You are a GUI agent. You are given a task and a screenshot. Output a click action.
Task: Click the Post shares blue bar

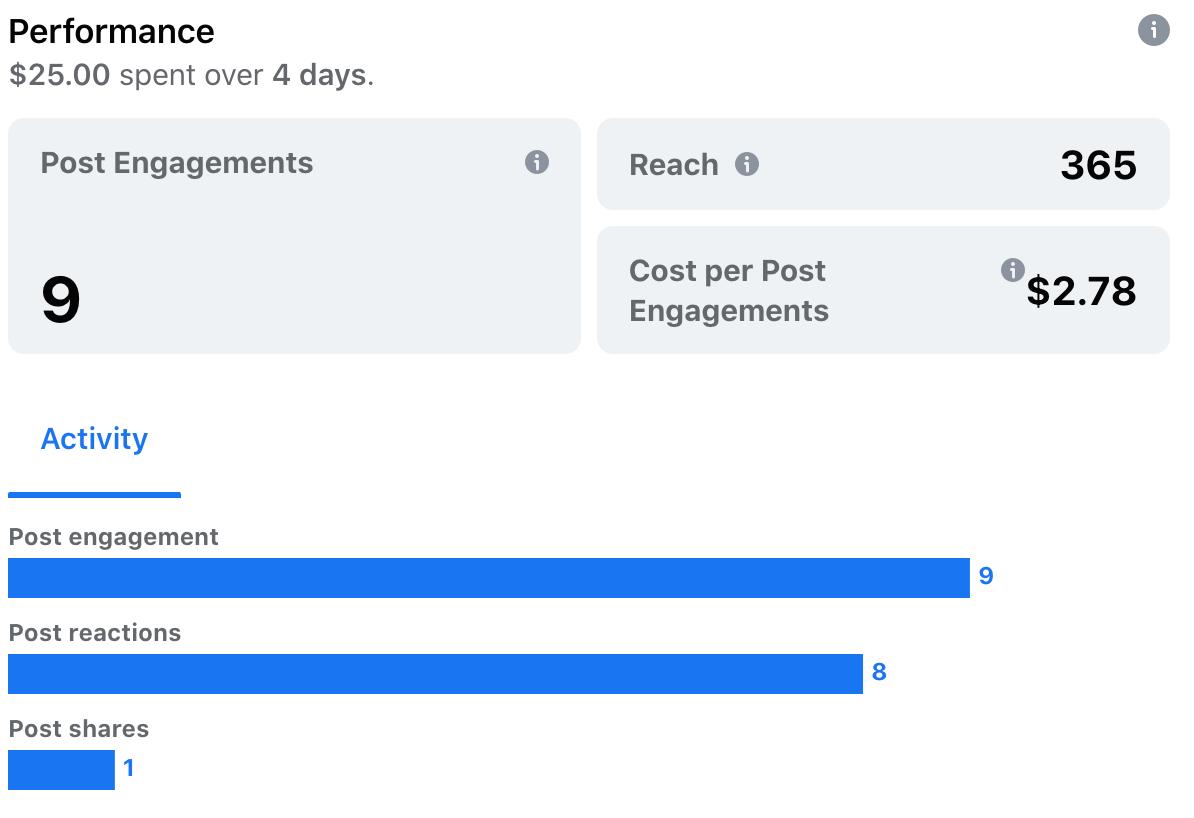(62, 770)
